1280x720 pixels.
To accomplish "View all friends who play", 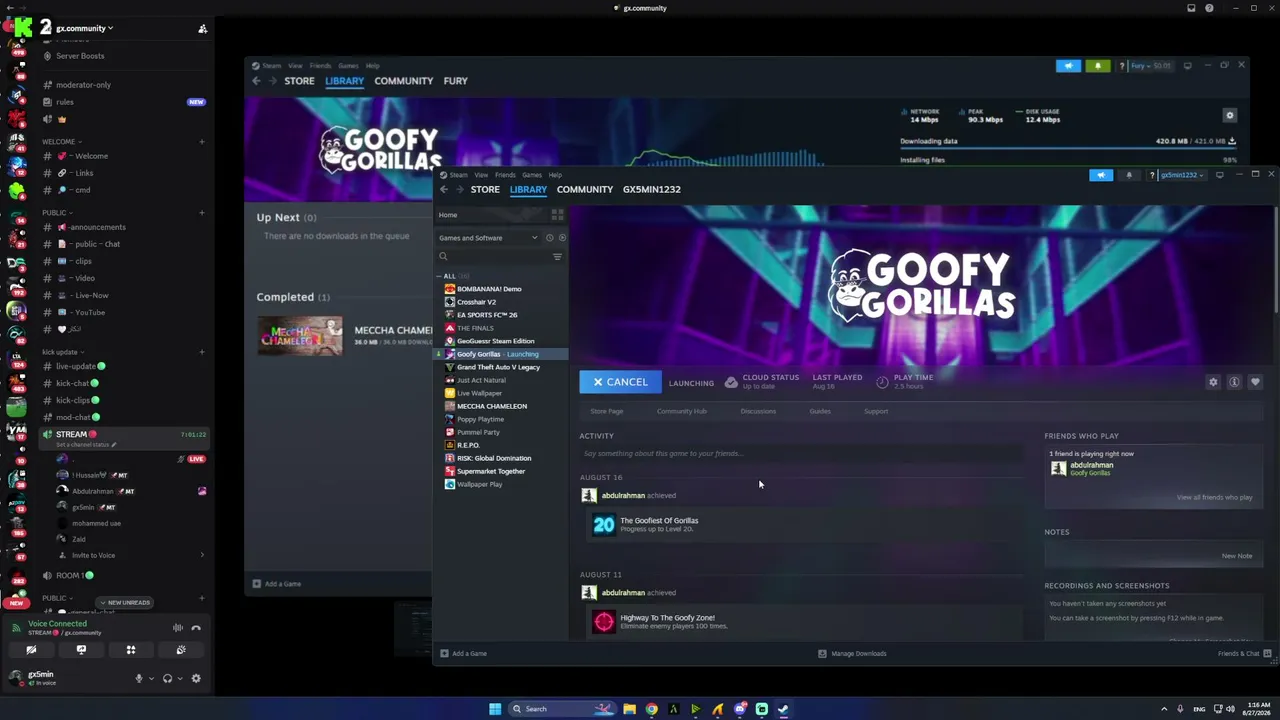I will (x=1214, y=497).
